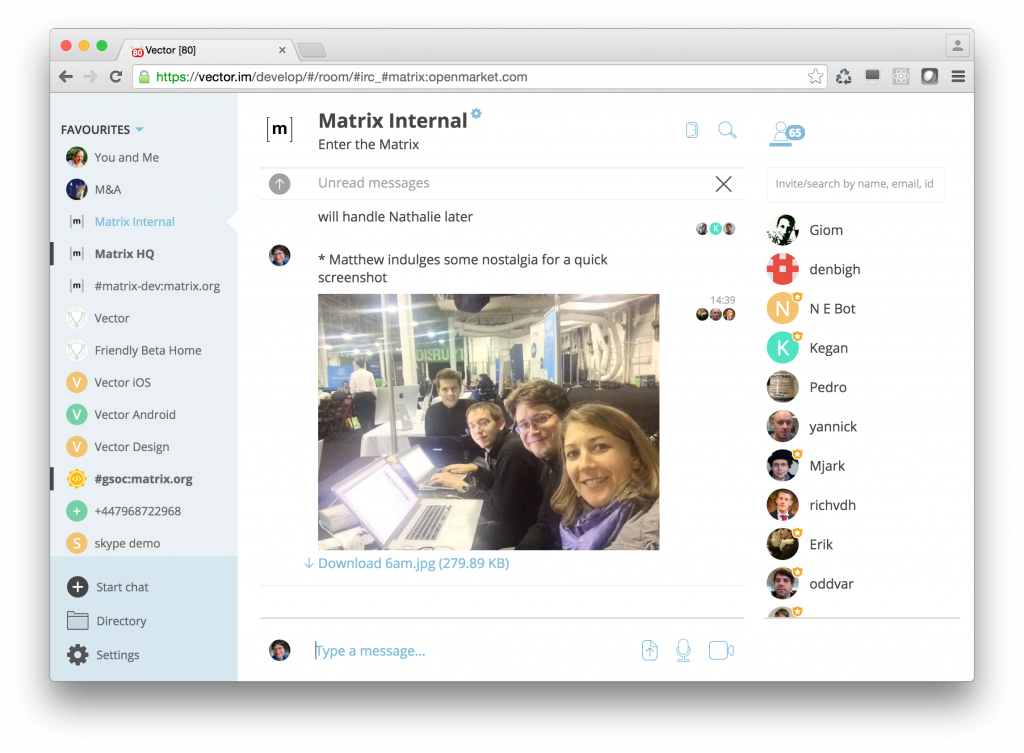Start a voice call with microphone icon

coord(684,650)
